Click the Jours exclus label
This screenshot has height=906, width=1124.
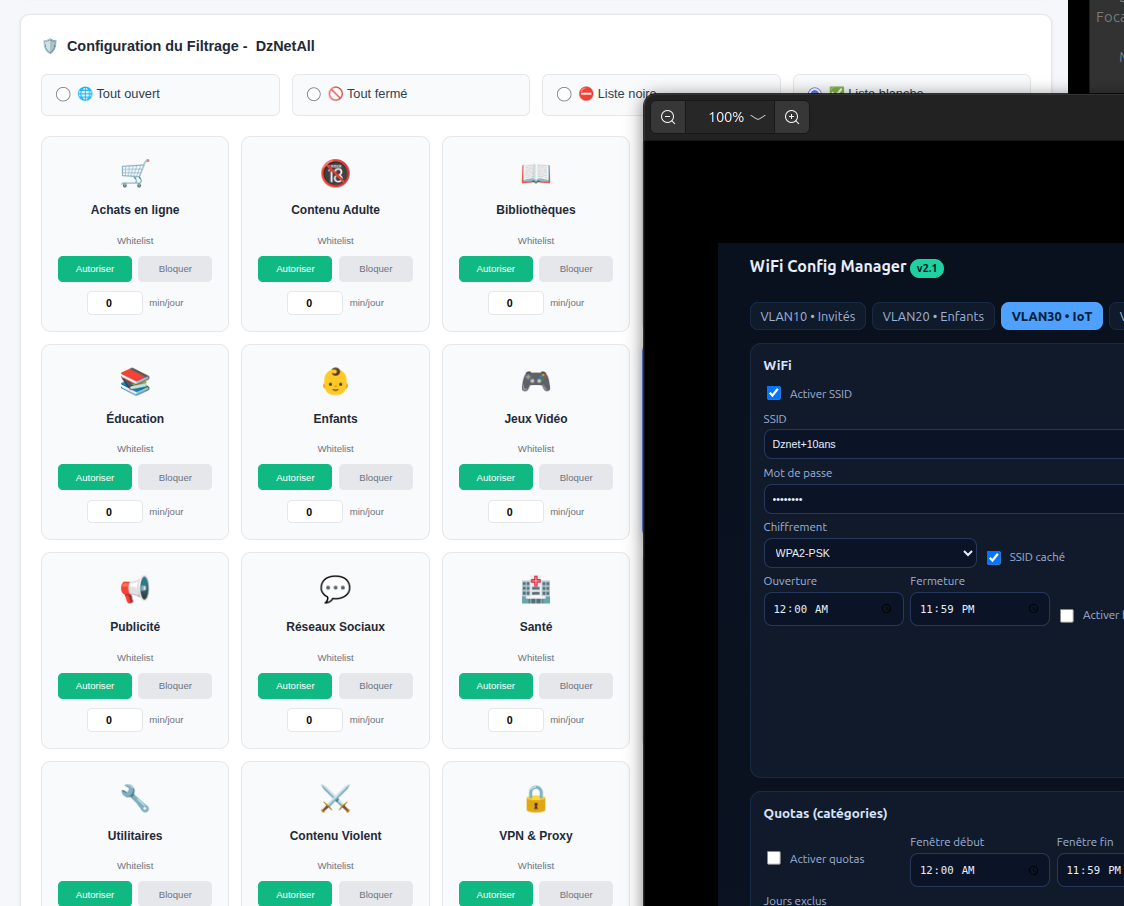(795, 901)
